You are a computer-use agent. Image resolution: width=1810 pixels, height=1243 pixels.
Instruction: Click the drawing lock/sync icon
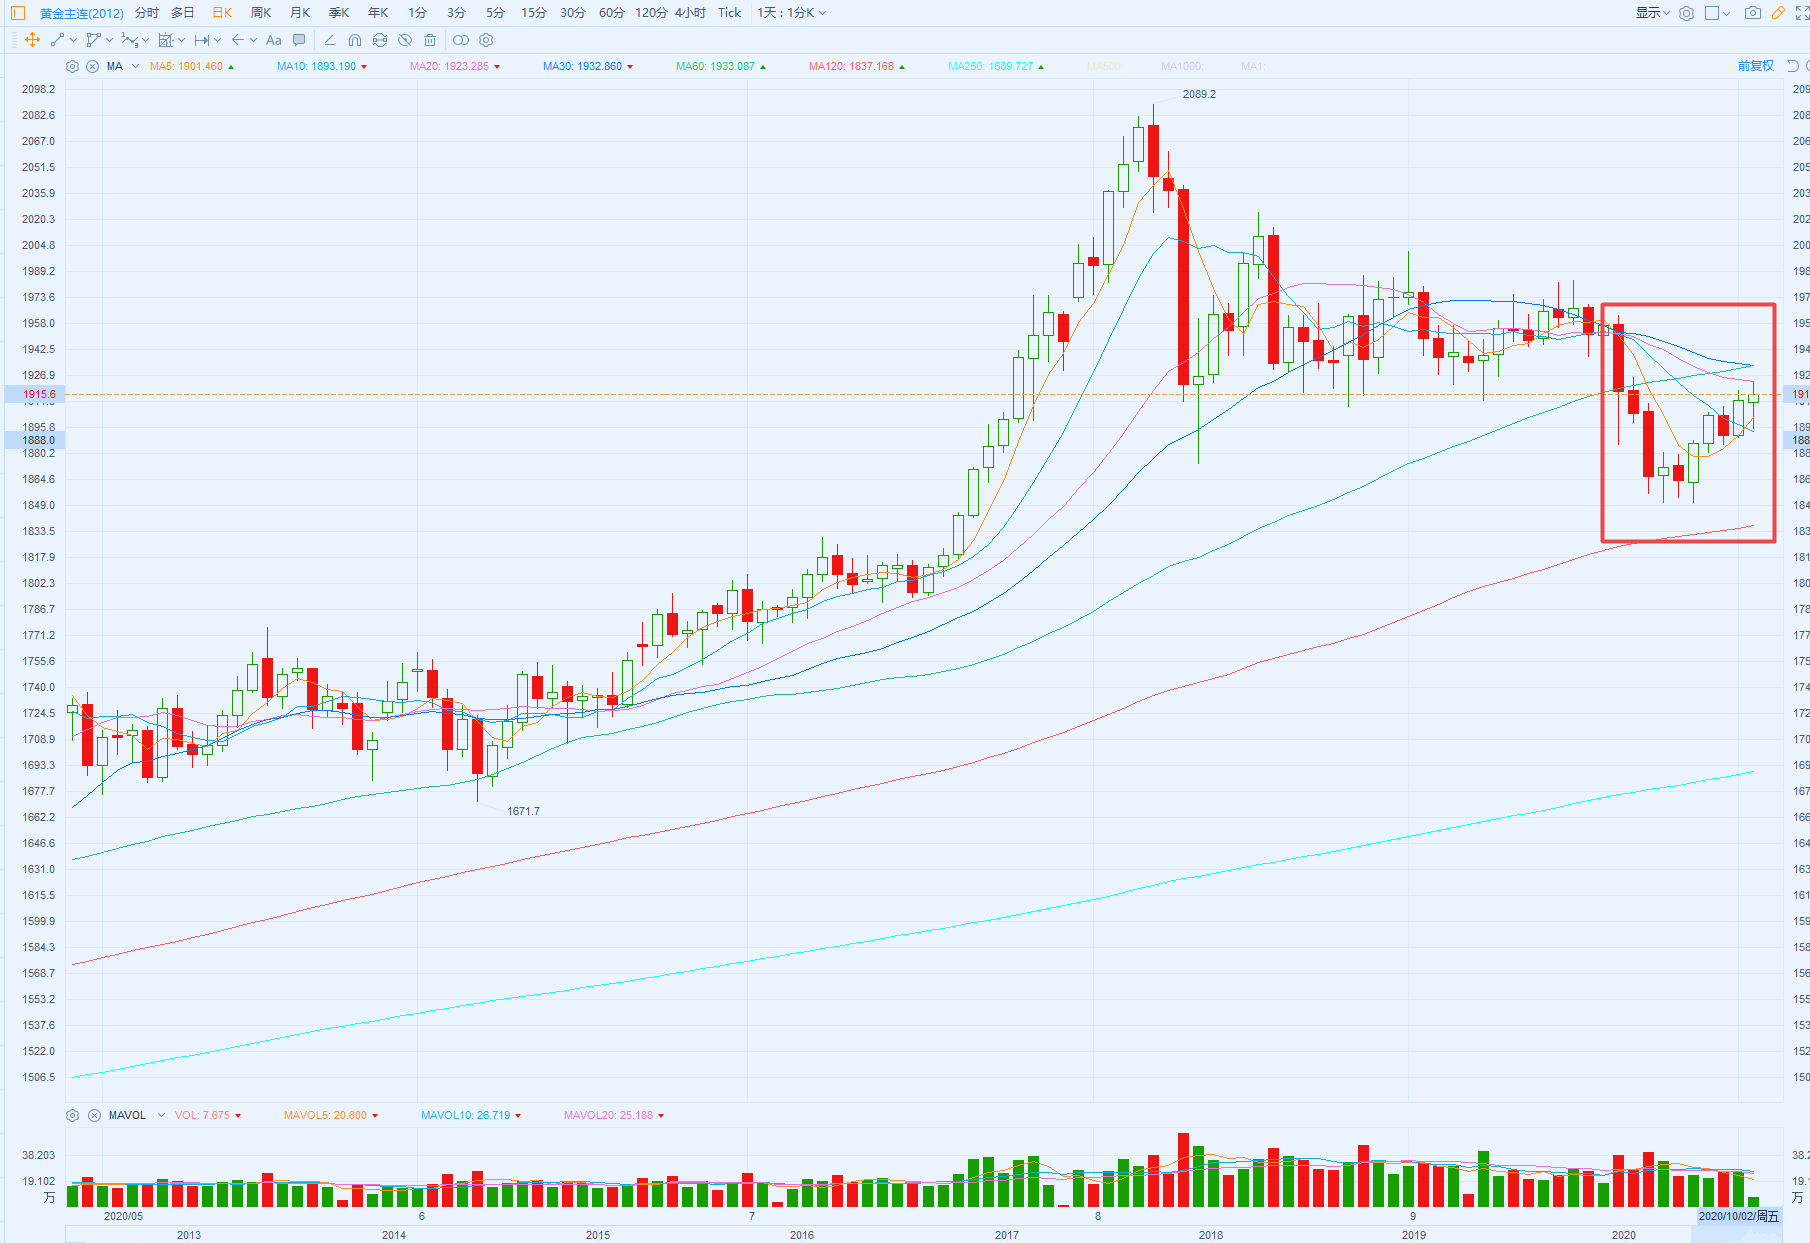point(380,40)
